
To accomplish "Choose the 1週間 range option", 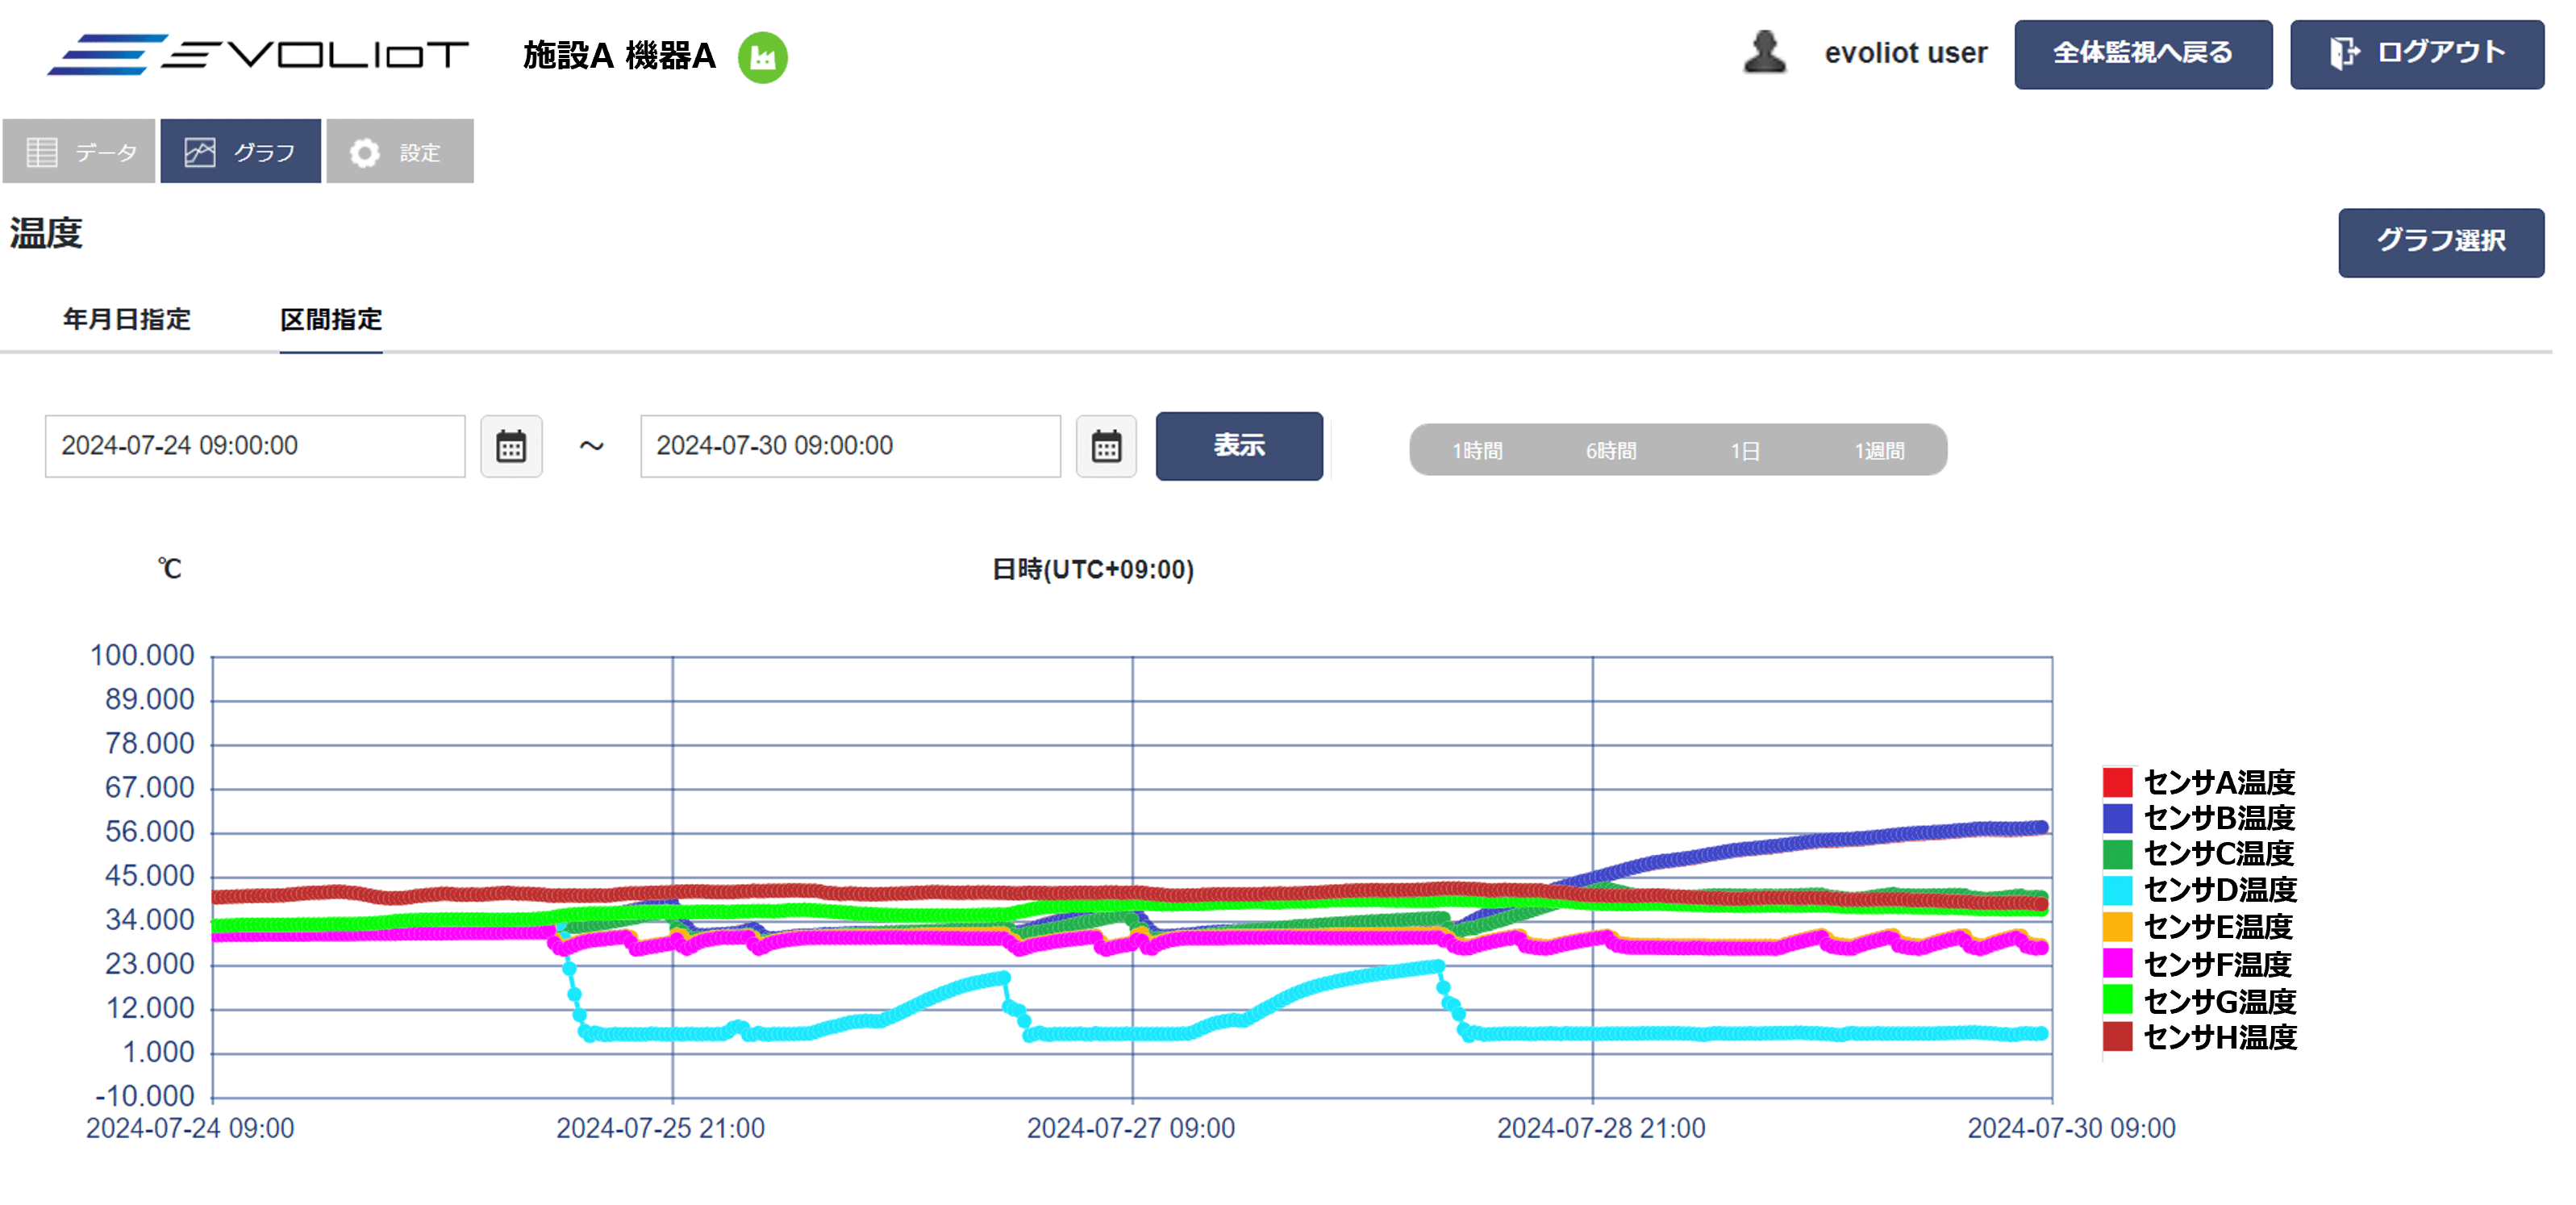I will click(1879, 451).
